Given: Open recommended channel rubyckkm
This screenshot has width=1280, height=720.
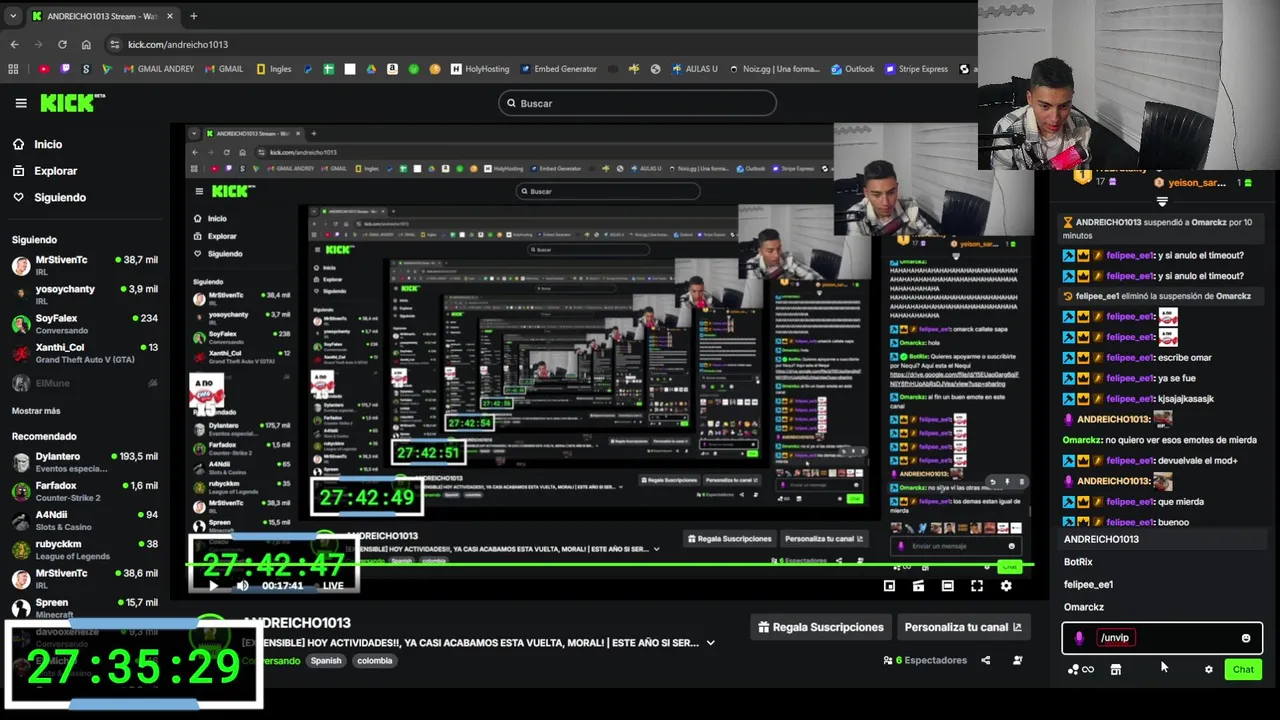Looking at the screenshot, I should point(85,550).
